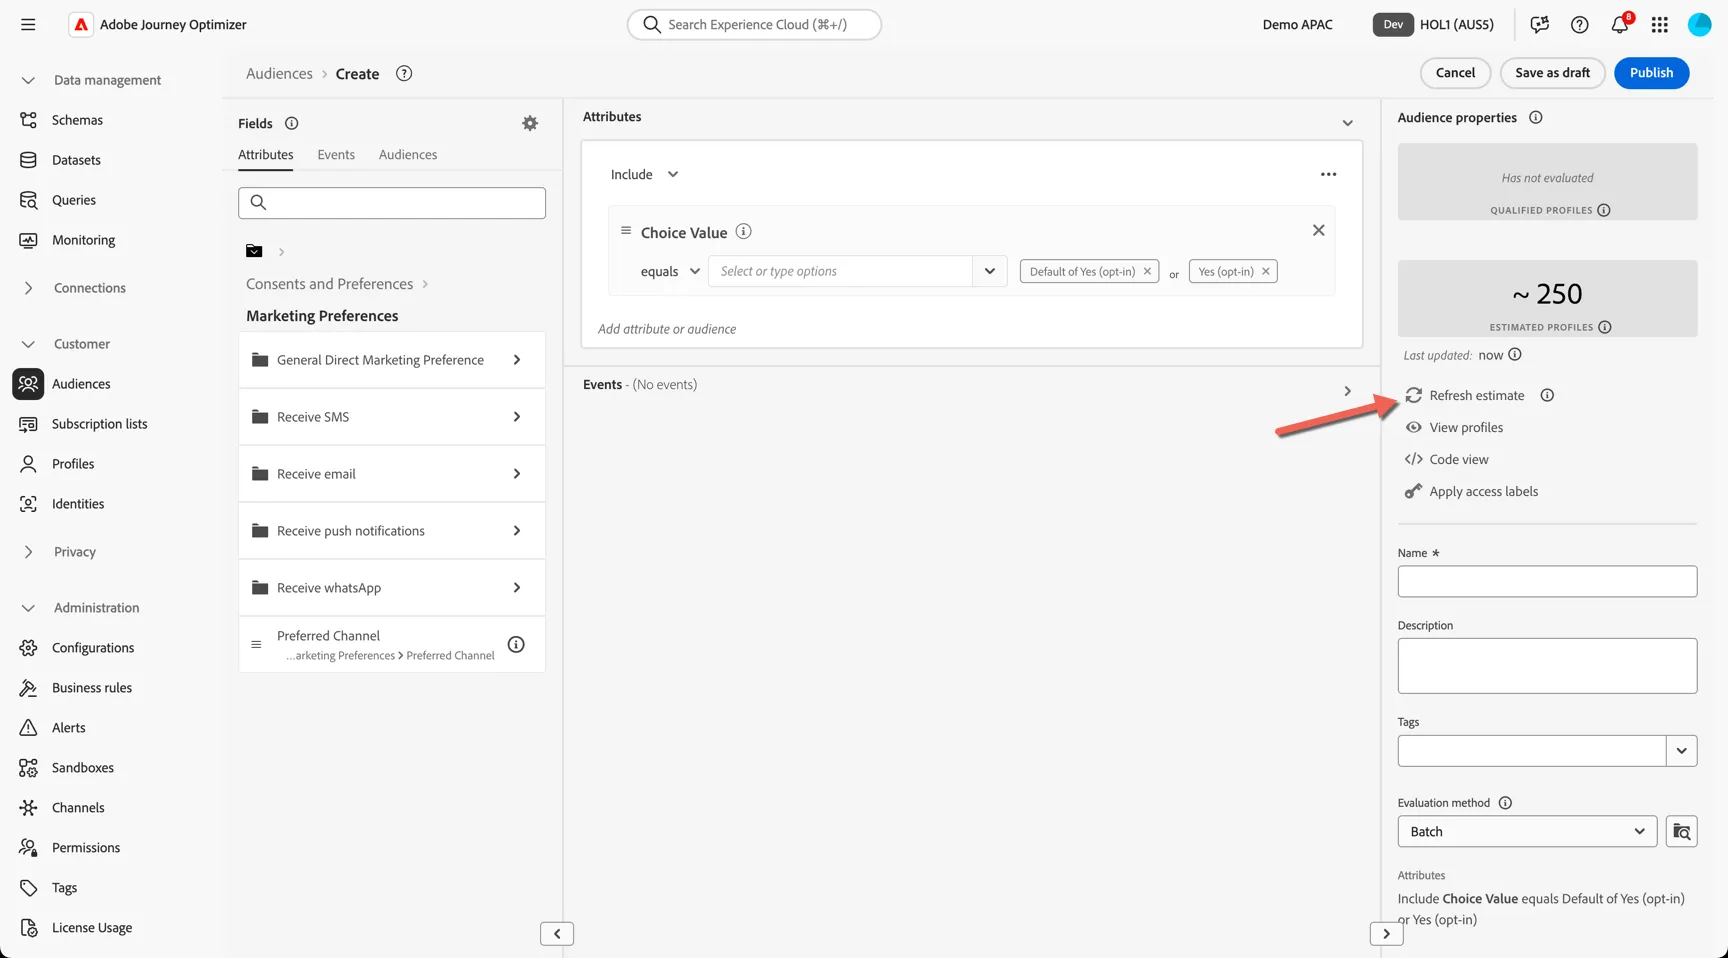The height and width of the screenshot is (958, 1728).
Task: Click Save as draft
Action: pos(1552,72)
